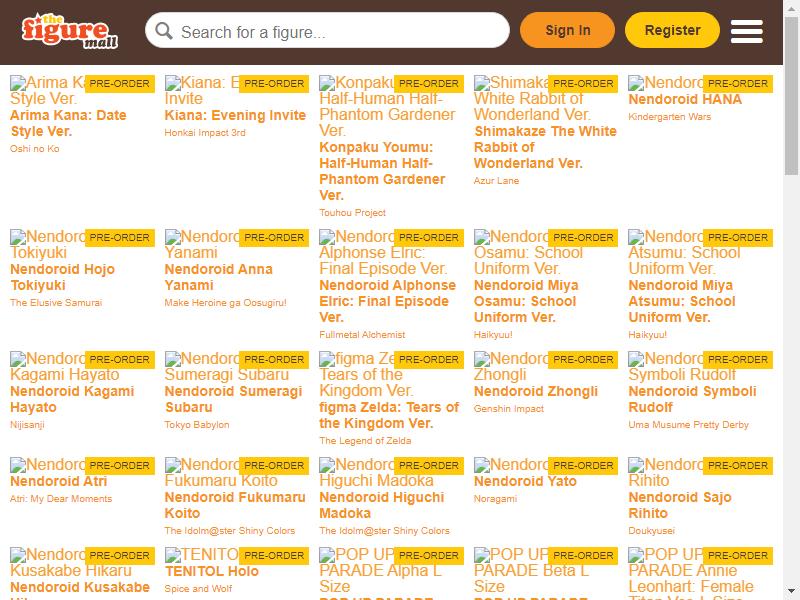Screen dimensions: 800x600
Task: Click the Fullmetal Alchemist series text
Action: tap(362, 335)
